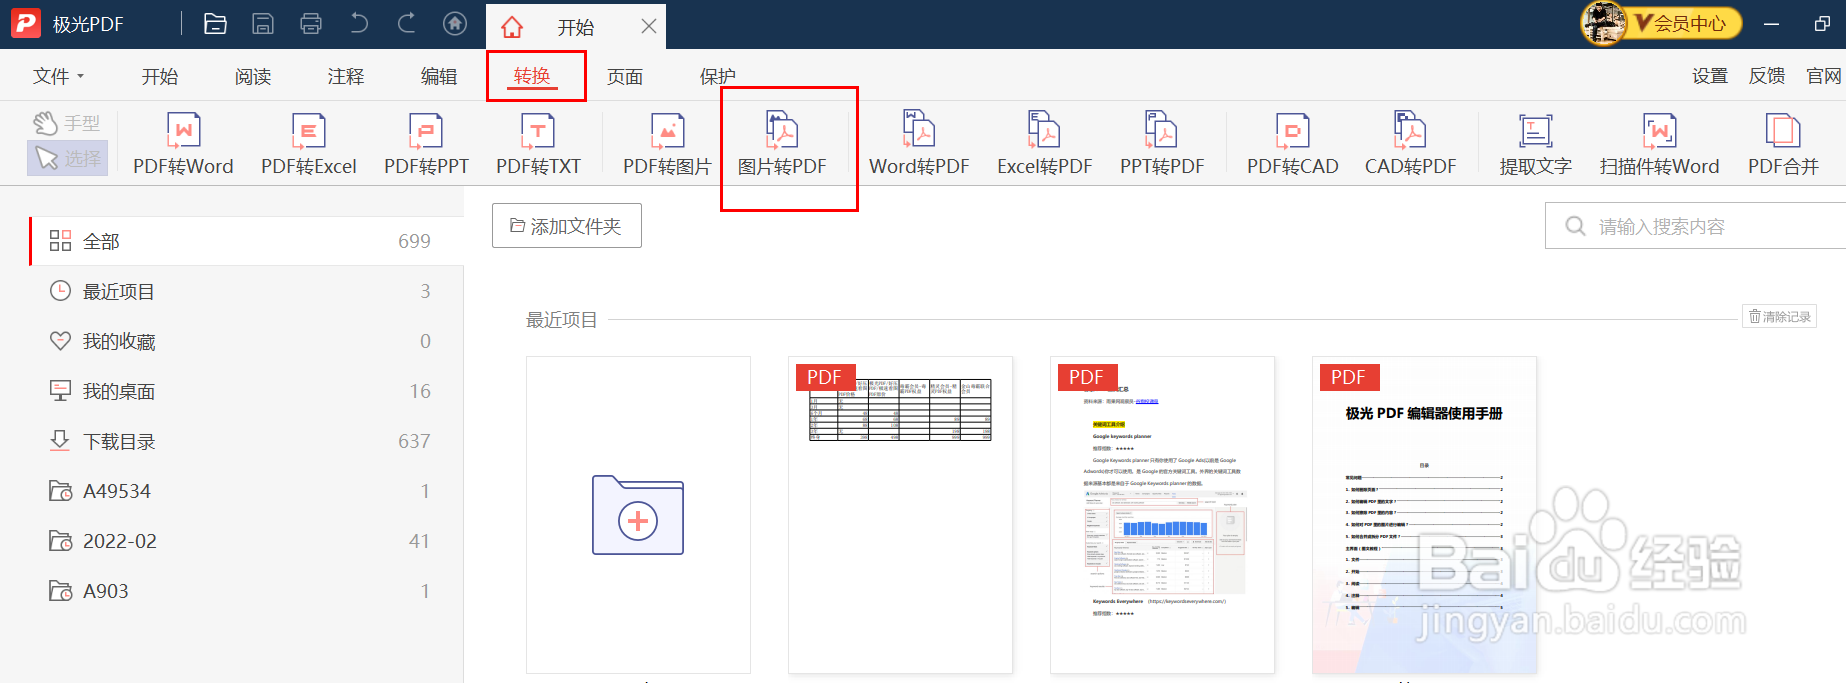This screenshot has width=1846, height=683.
Task: Open 官网 website link
Action: tap(1824, 76)
